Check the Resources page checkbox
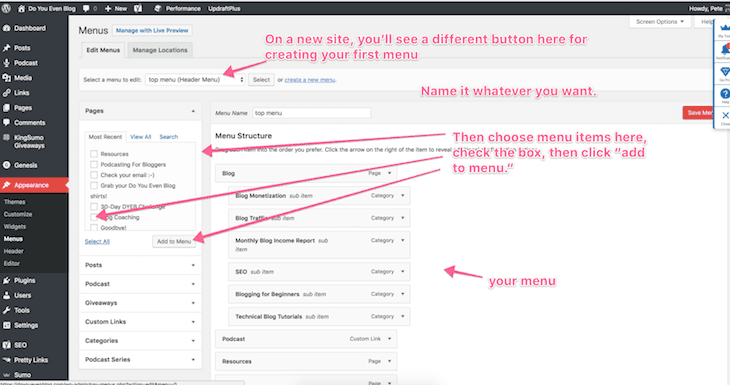 pyautogui.click(x=94, y=154)
